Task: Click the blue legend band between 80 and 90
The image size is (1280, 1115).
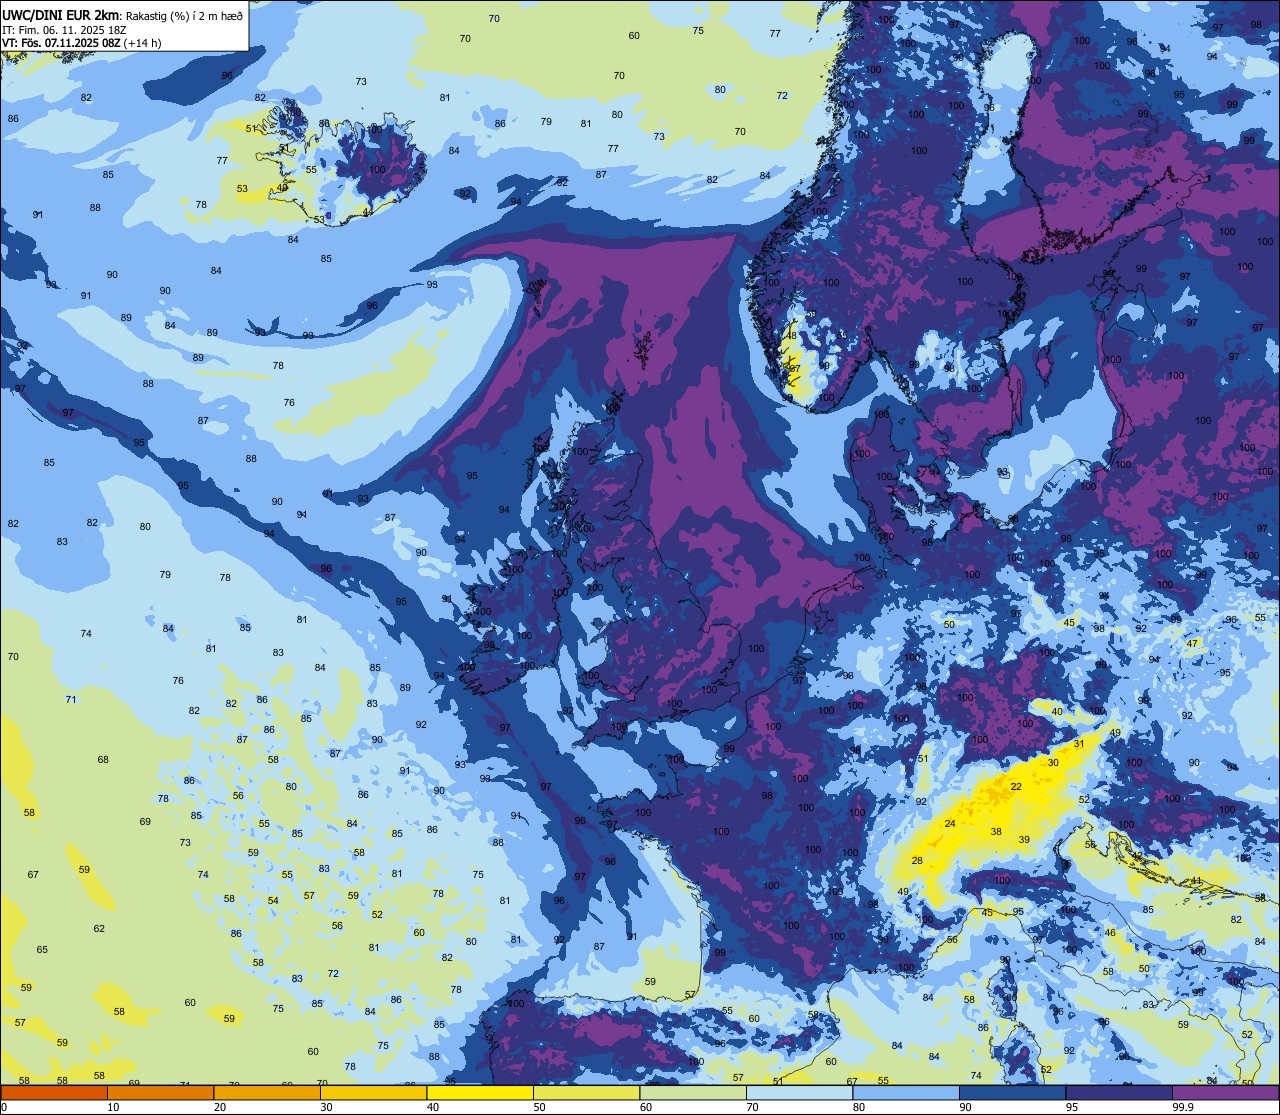Action: [906, 1093]
